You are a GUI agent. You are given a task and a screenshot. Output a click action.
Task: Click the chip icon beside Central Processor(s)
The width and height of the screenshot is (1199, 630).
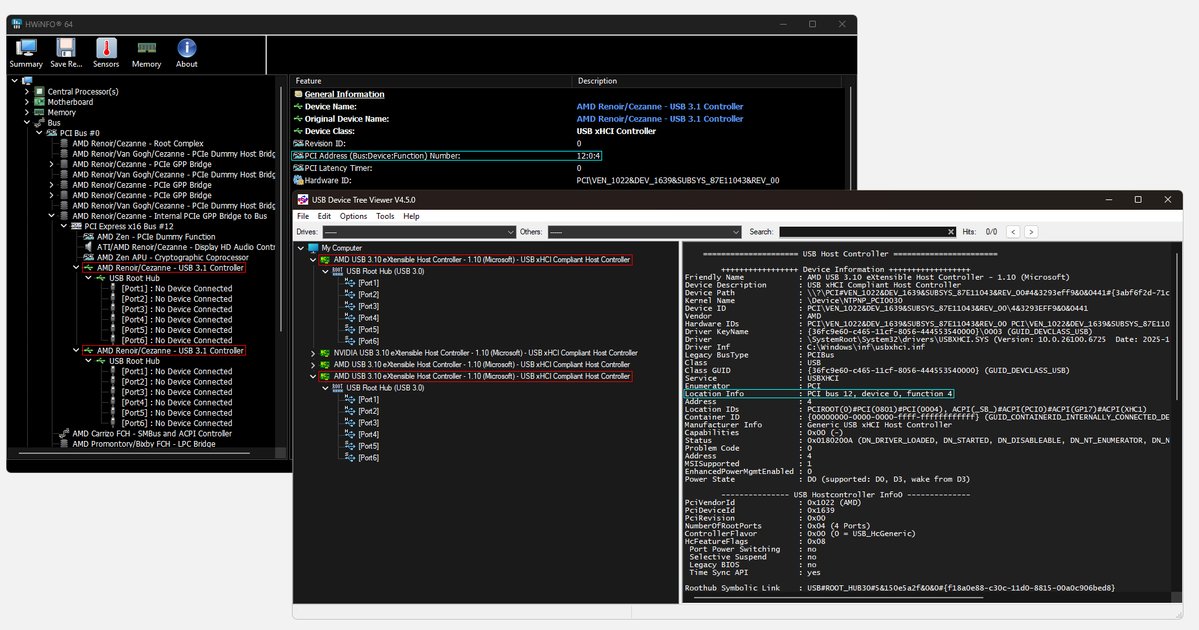[x=40, y=91]
